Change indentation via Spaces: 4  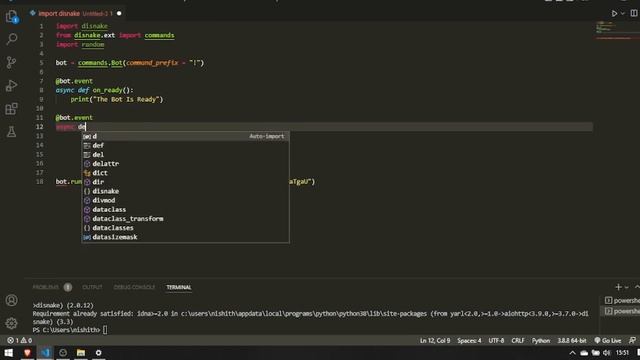pyautogui.click(x=469, y=340)
